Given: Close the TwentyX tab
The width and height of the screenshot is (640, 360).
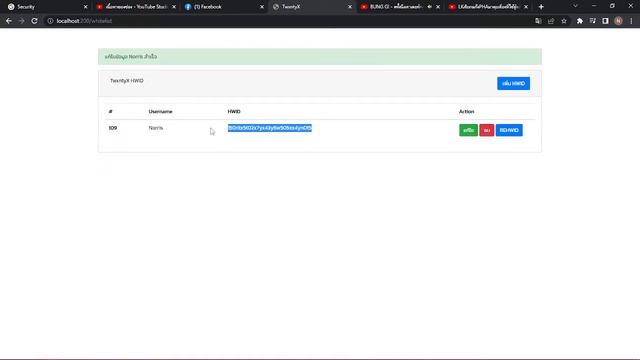Looking at the screenshot, I should point(350,7).
